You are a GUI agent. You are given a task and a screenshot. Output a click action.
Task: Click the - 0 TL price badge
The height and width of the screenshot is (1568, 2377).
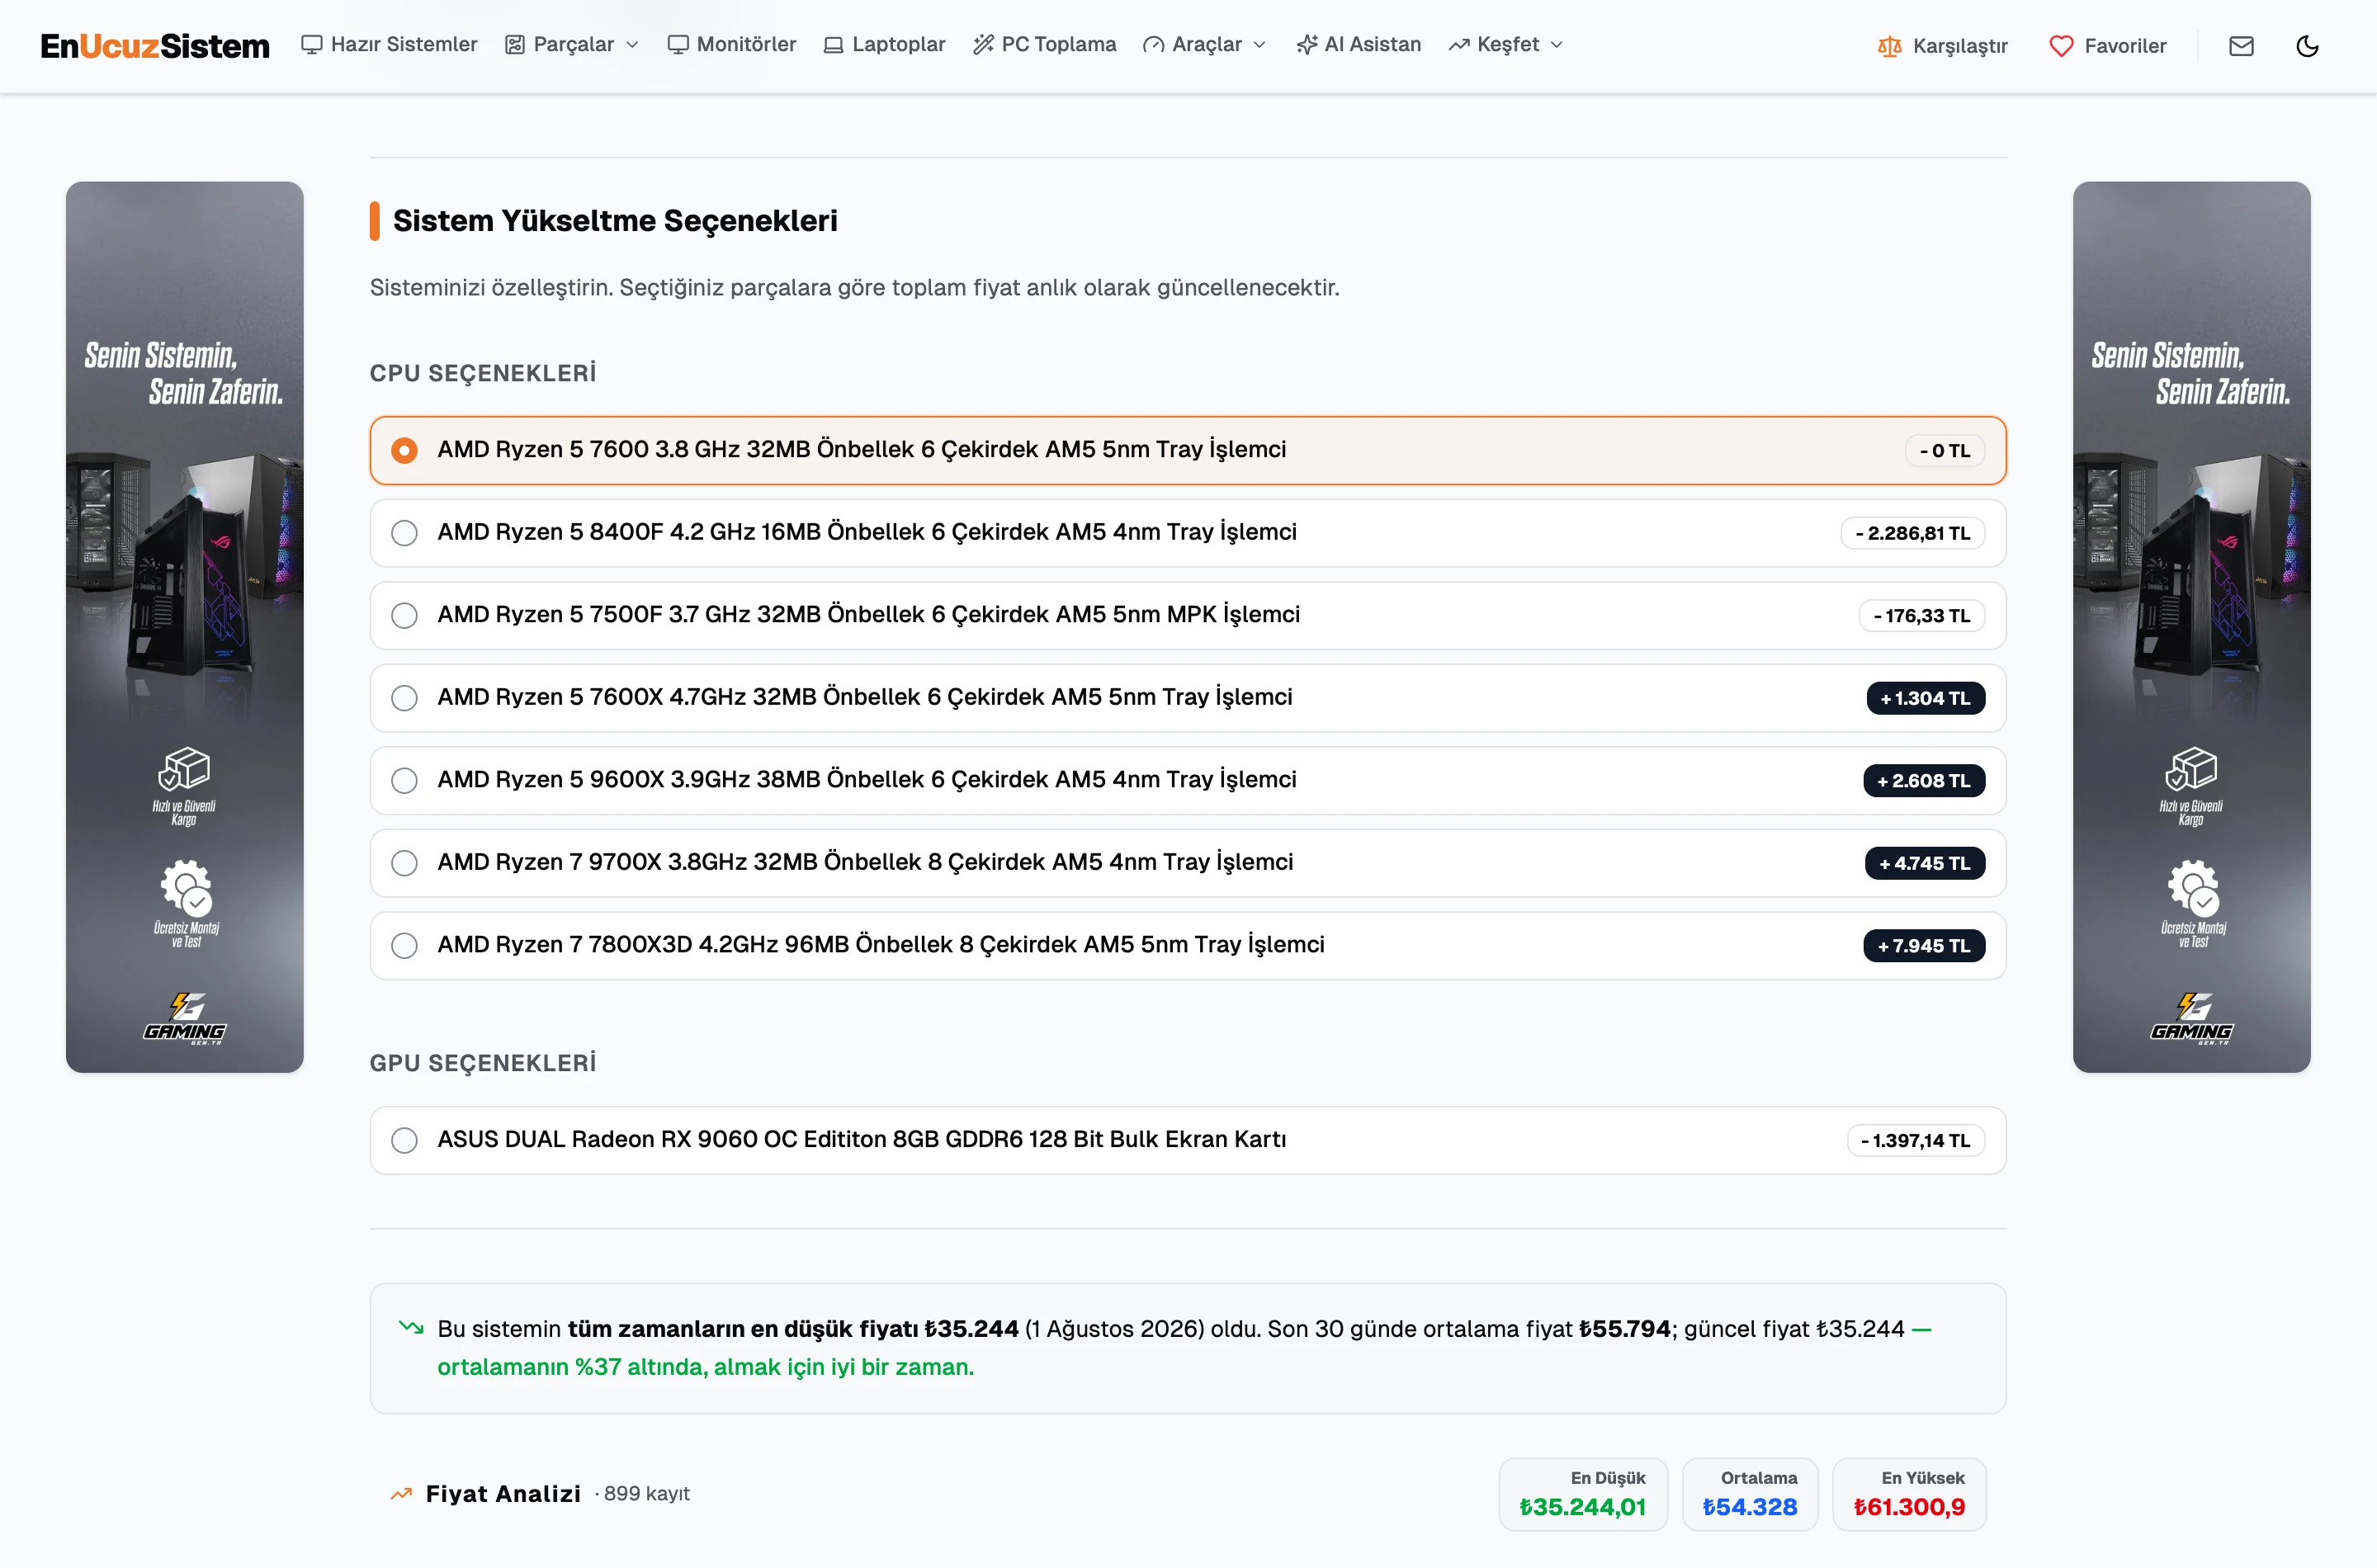coord(1945,450)
